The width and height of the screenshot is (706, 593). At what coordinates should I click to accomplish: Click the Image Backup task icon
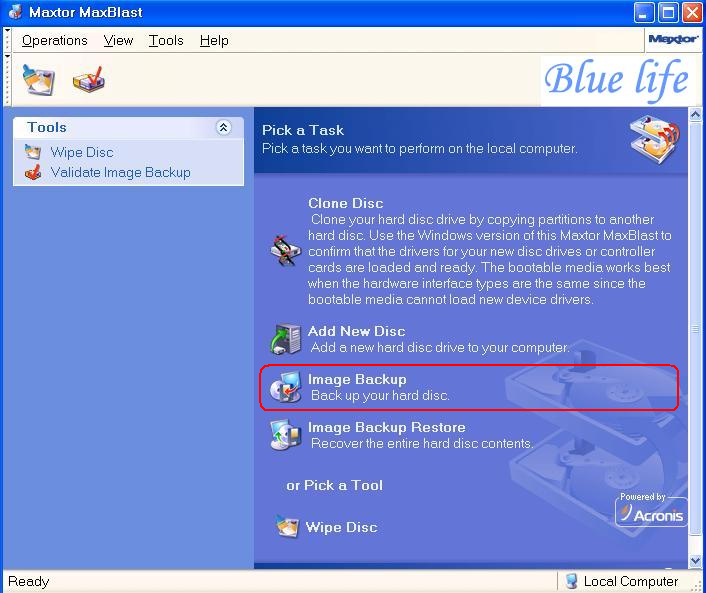[285, 387]
